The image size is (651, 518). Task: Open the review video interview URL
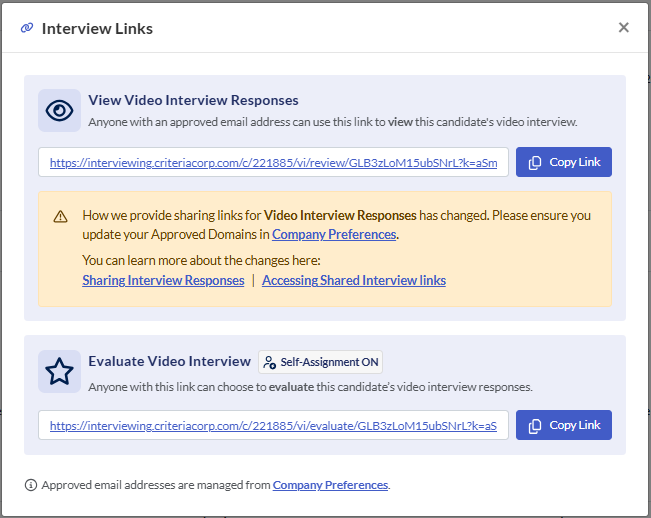(x=273, y=162)
